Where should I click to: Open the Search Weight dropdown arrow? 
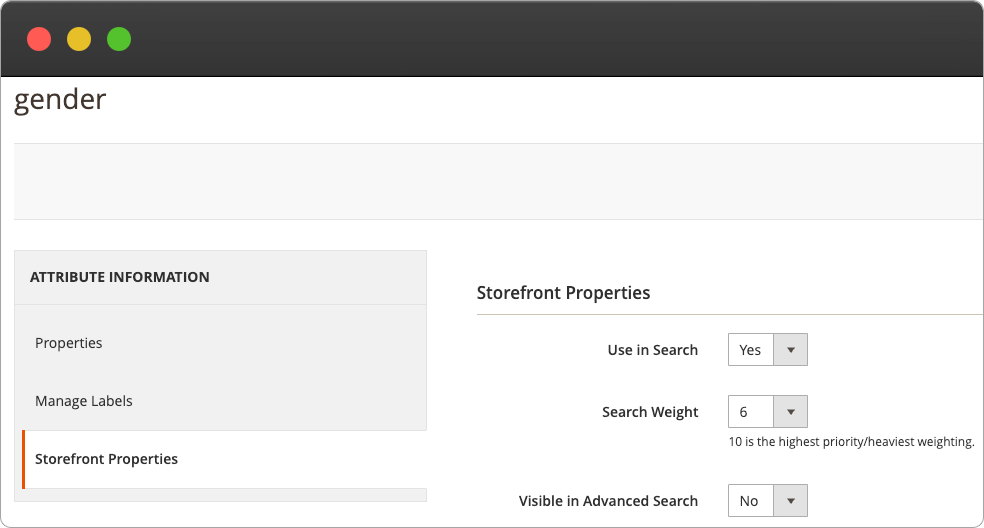click(790, 412)
